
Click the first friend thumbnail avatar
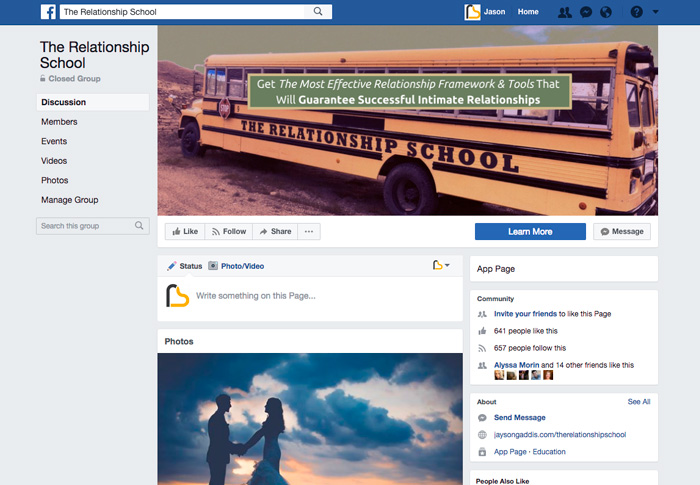point(499,375)
